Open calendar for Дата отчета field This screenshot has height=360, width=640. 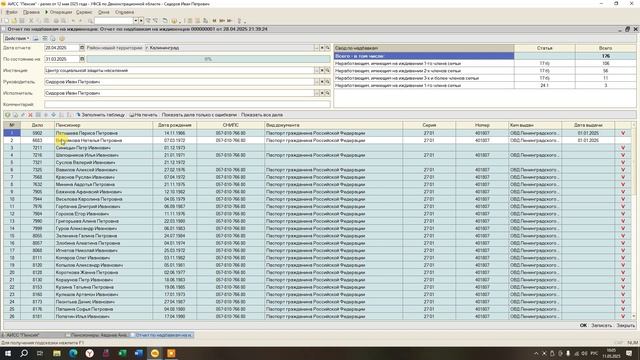click(x=82, y=48)
